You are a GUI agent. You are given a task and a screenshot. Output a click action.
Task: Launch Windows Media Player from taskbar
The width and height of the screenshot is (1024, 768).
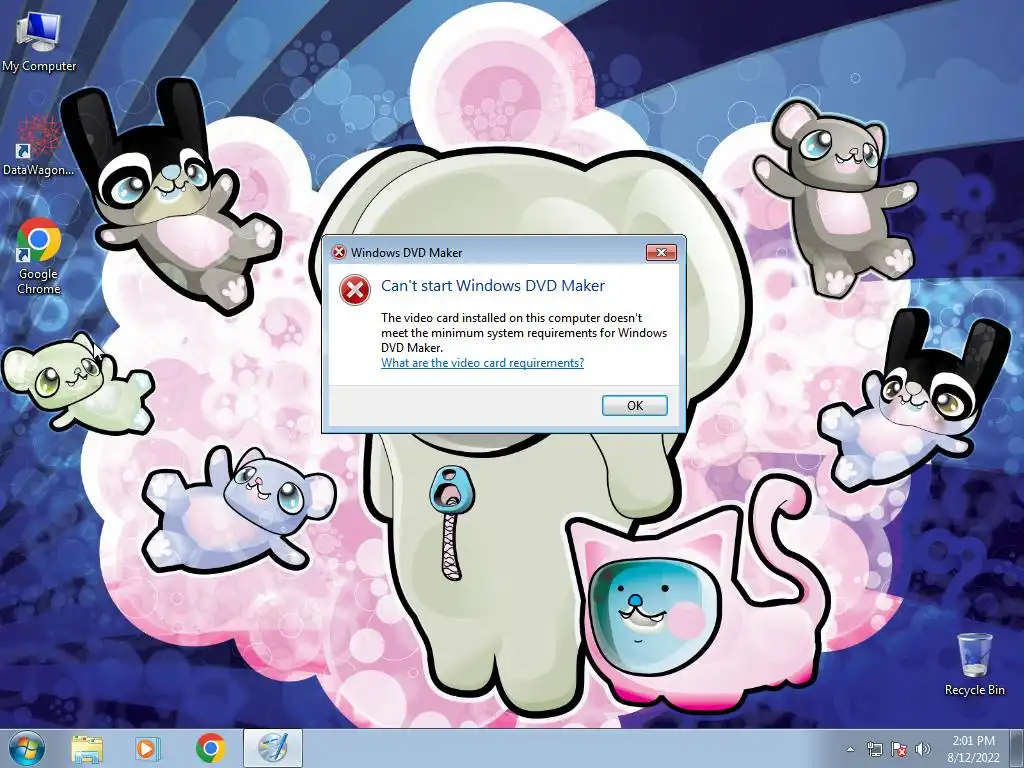tap(147, 748)
